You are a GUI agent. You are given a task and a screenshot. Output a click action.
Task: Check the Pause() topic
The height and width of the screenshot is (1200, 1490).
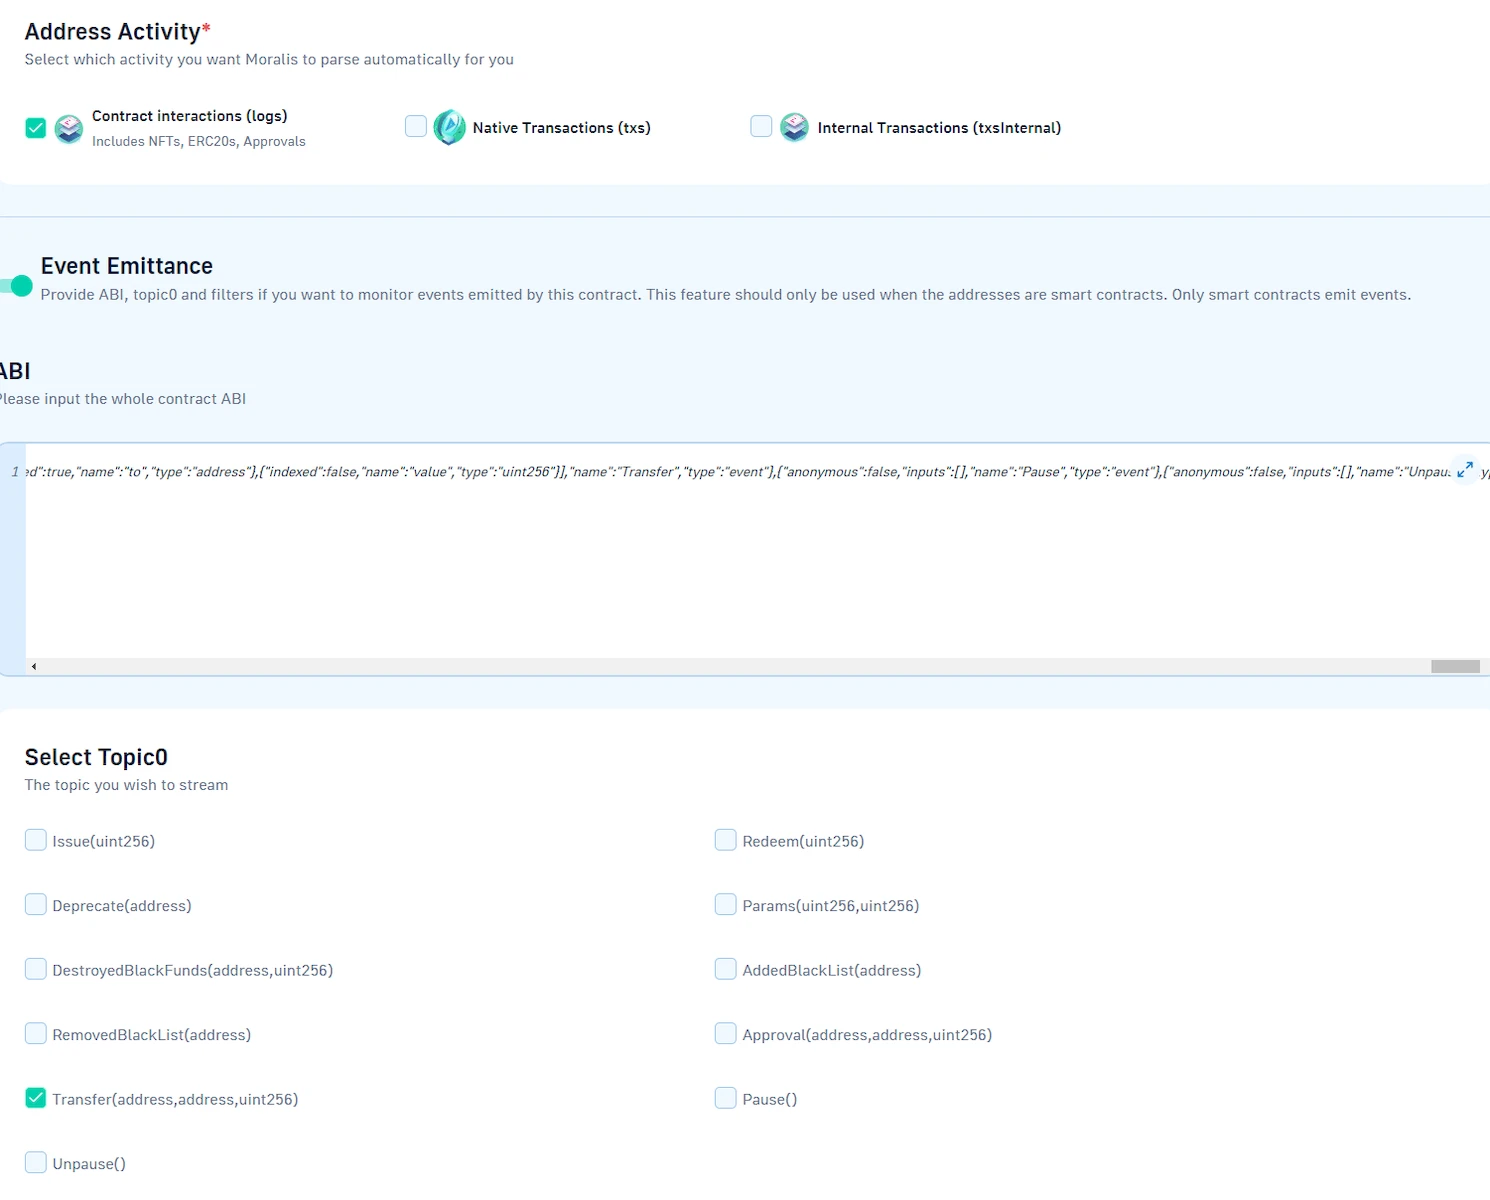(x=726, y=1098)
